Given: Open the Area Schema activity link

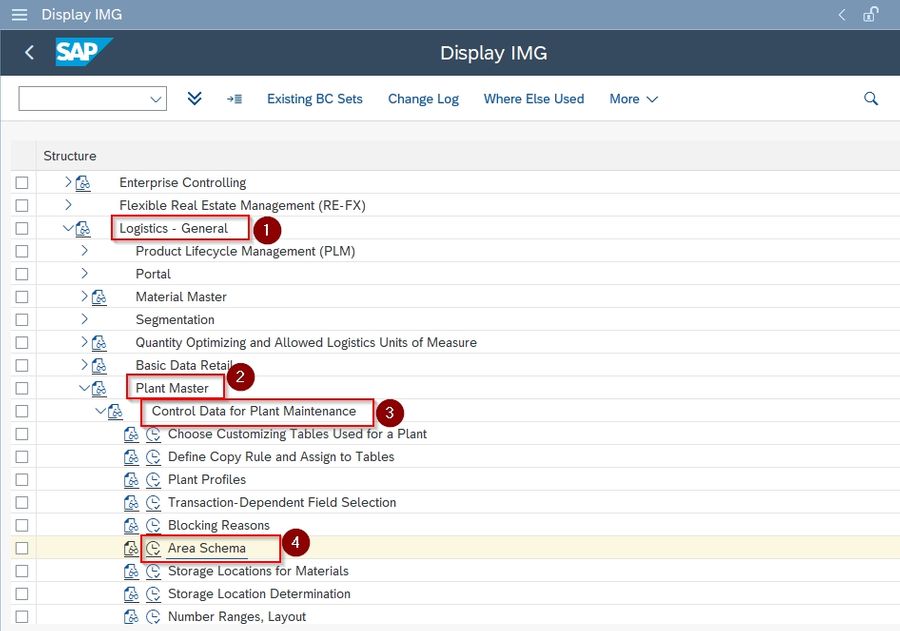Looking at the screenshot, I should pos(207,548).
